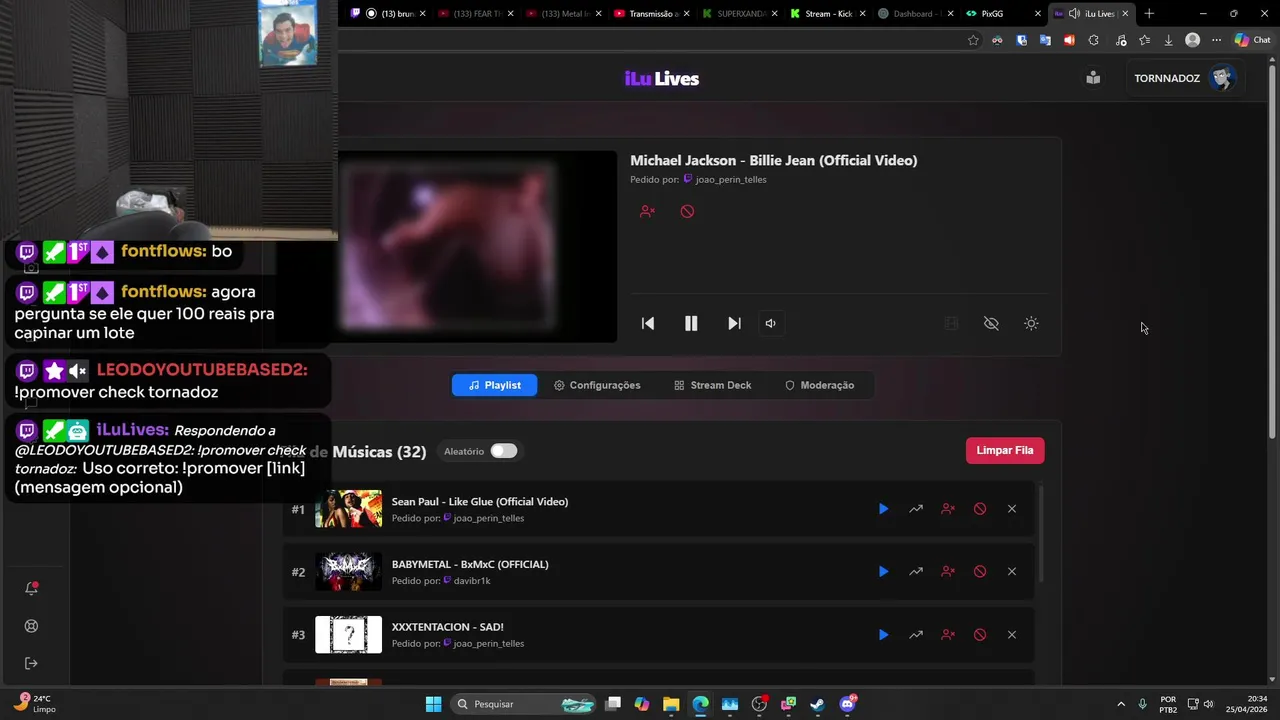Click davibr1k requester name
1280x720 pixels.
point(472,581)
